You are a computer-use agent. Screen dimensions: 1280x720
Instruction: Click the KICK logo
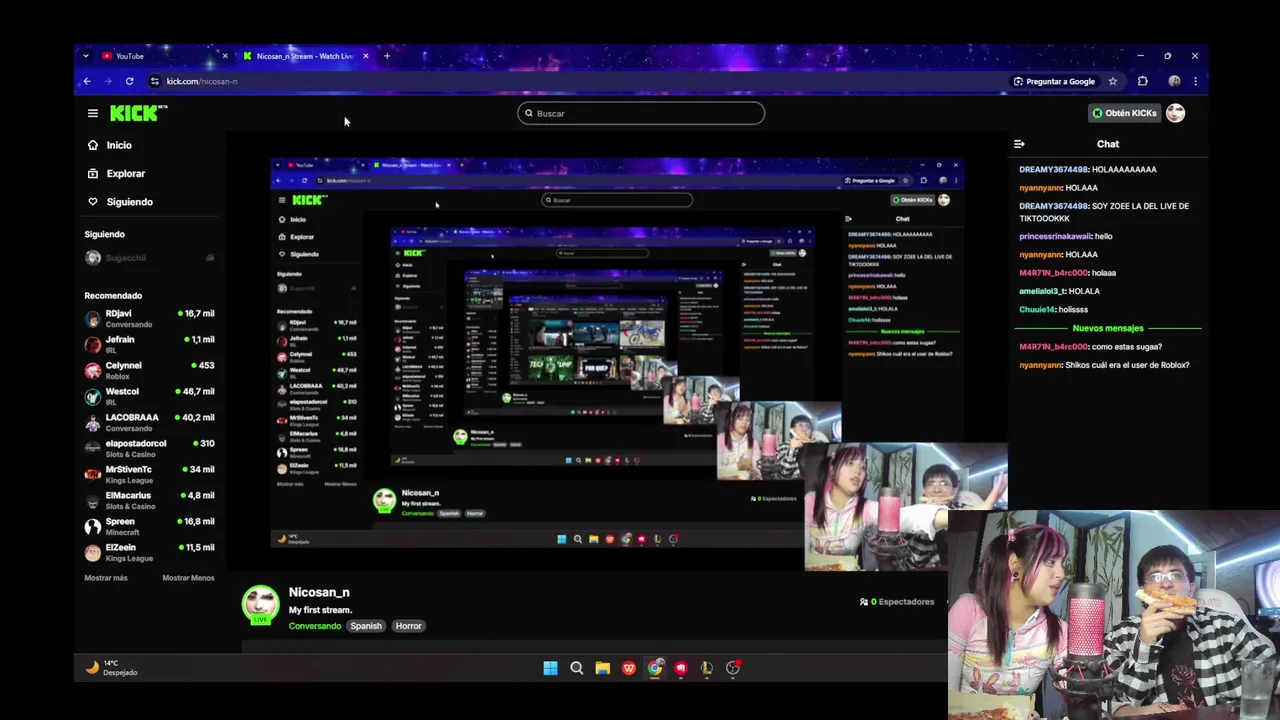coord(138,113)
